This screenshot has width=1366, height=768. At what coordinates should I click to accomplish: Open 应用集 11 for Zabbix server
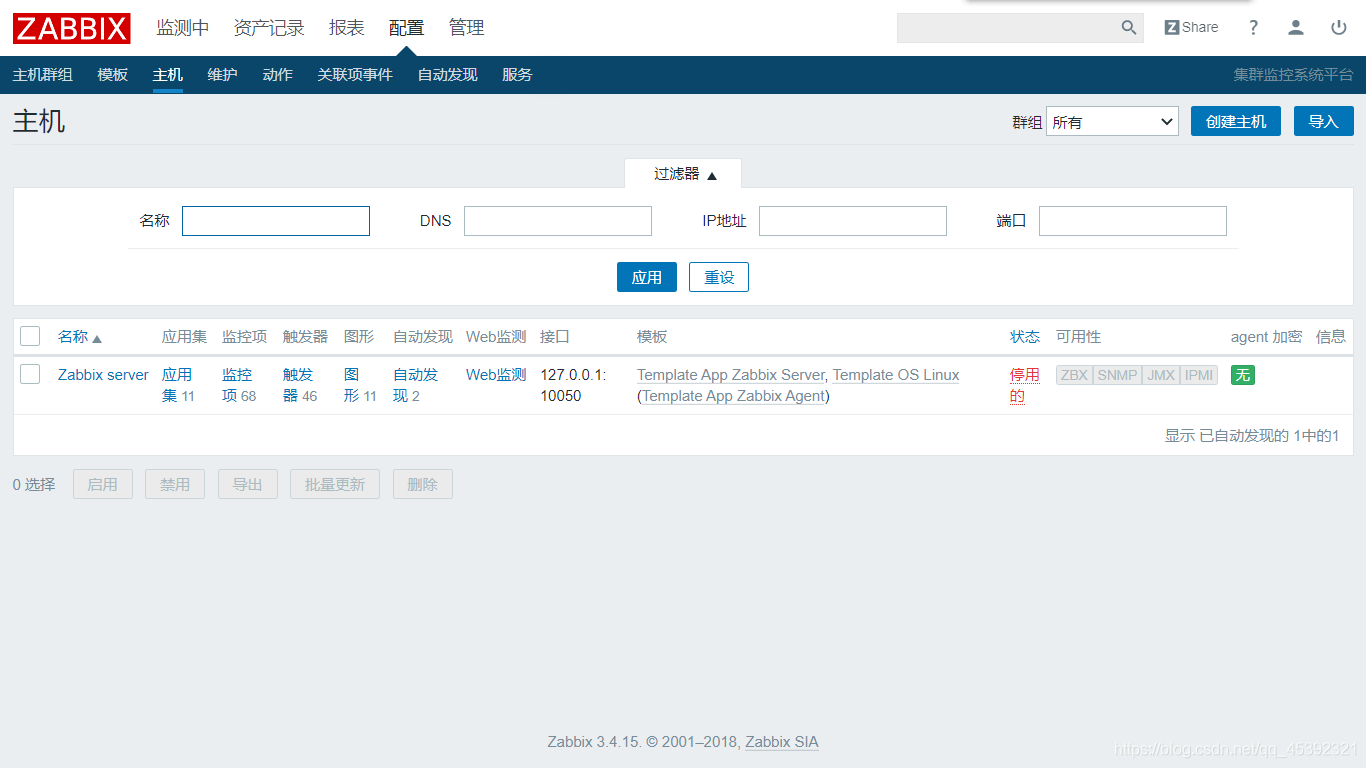coord(178,385)
